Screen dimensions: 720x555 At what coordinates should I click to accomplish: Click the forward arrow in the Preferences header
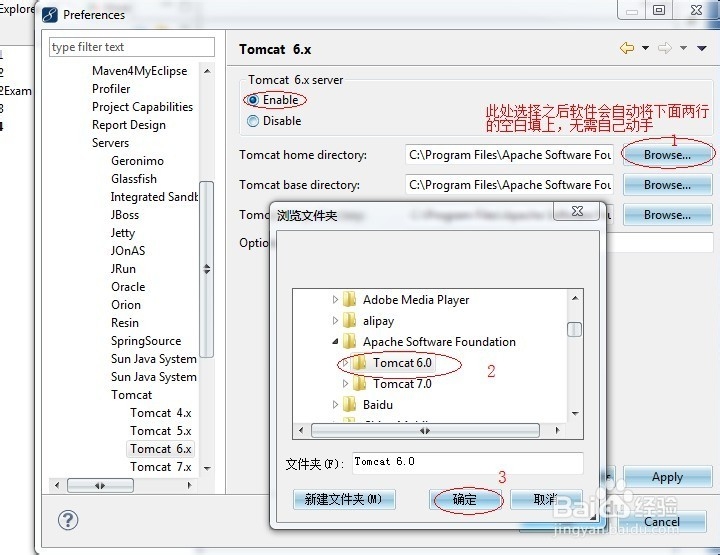tap(664, 48)
